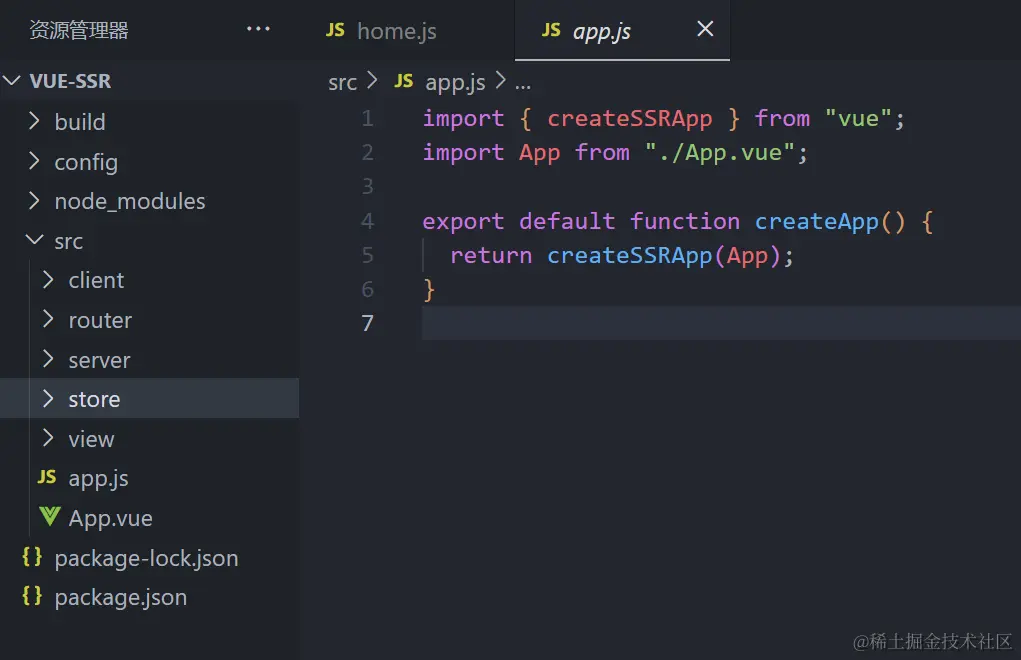The image size is (1021, 660).
Task: Click the JS icon on app.js tab
Action: [551, 30]
